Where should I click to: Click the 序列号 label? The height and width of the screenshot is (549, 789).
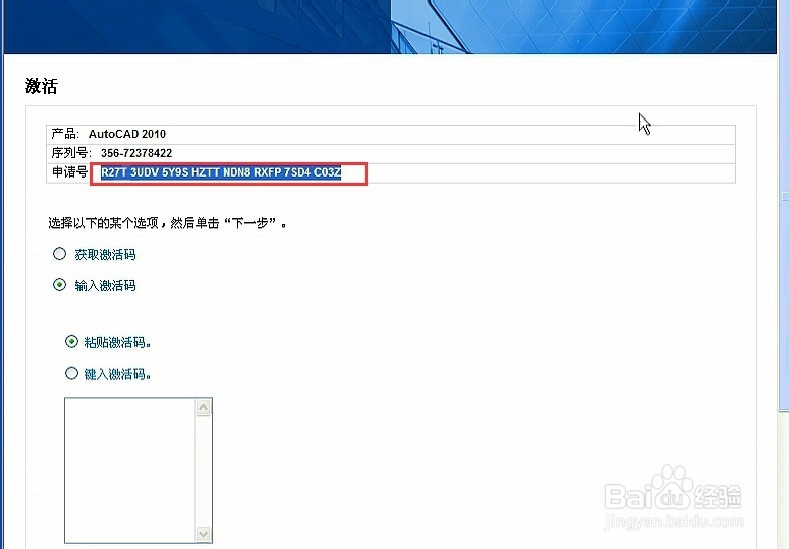pos(71,152)
